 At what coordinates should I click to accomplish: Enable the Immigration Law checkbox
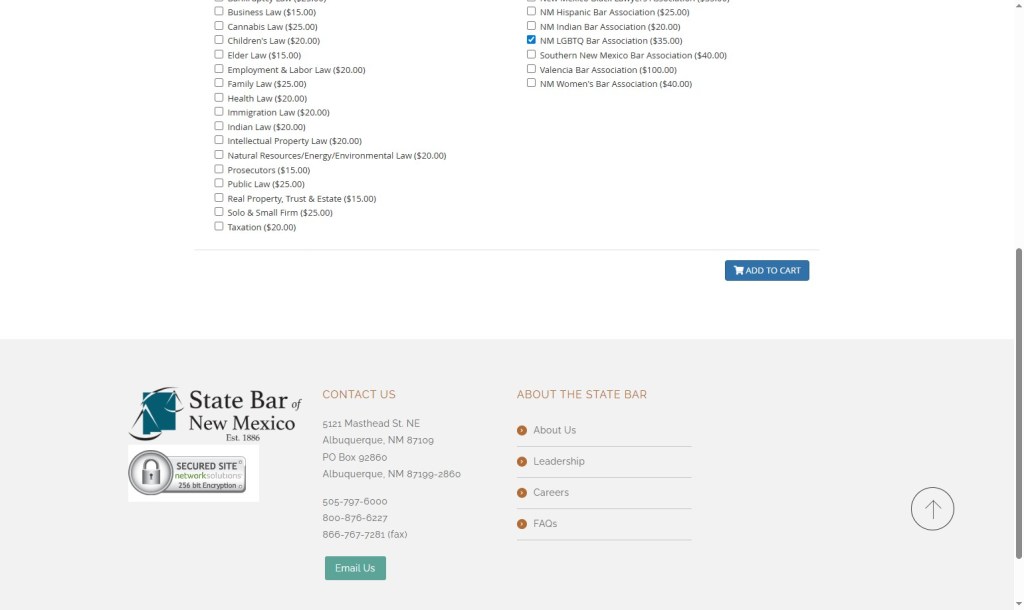[219, 112]
